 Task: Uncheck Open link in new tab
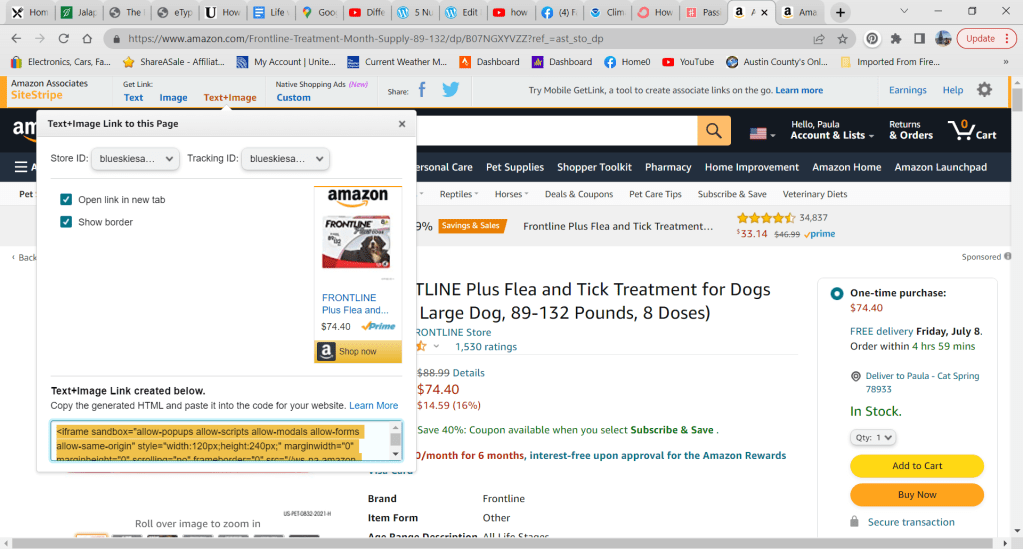(66, 200)
